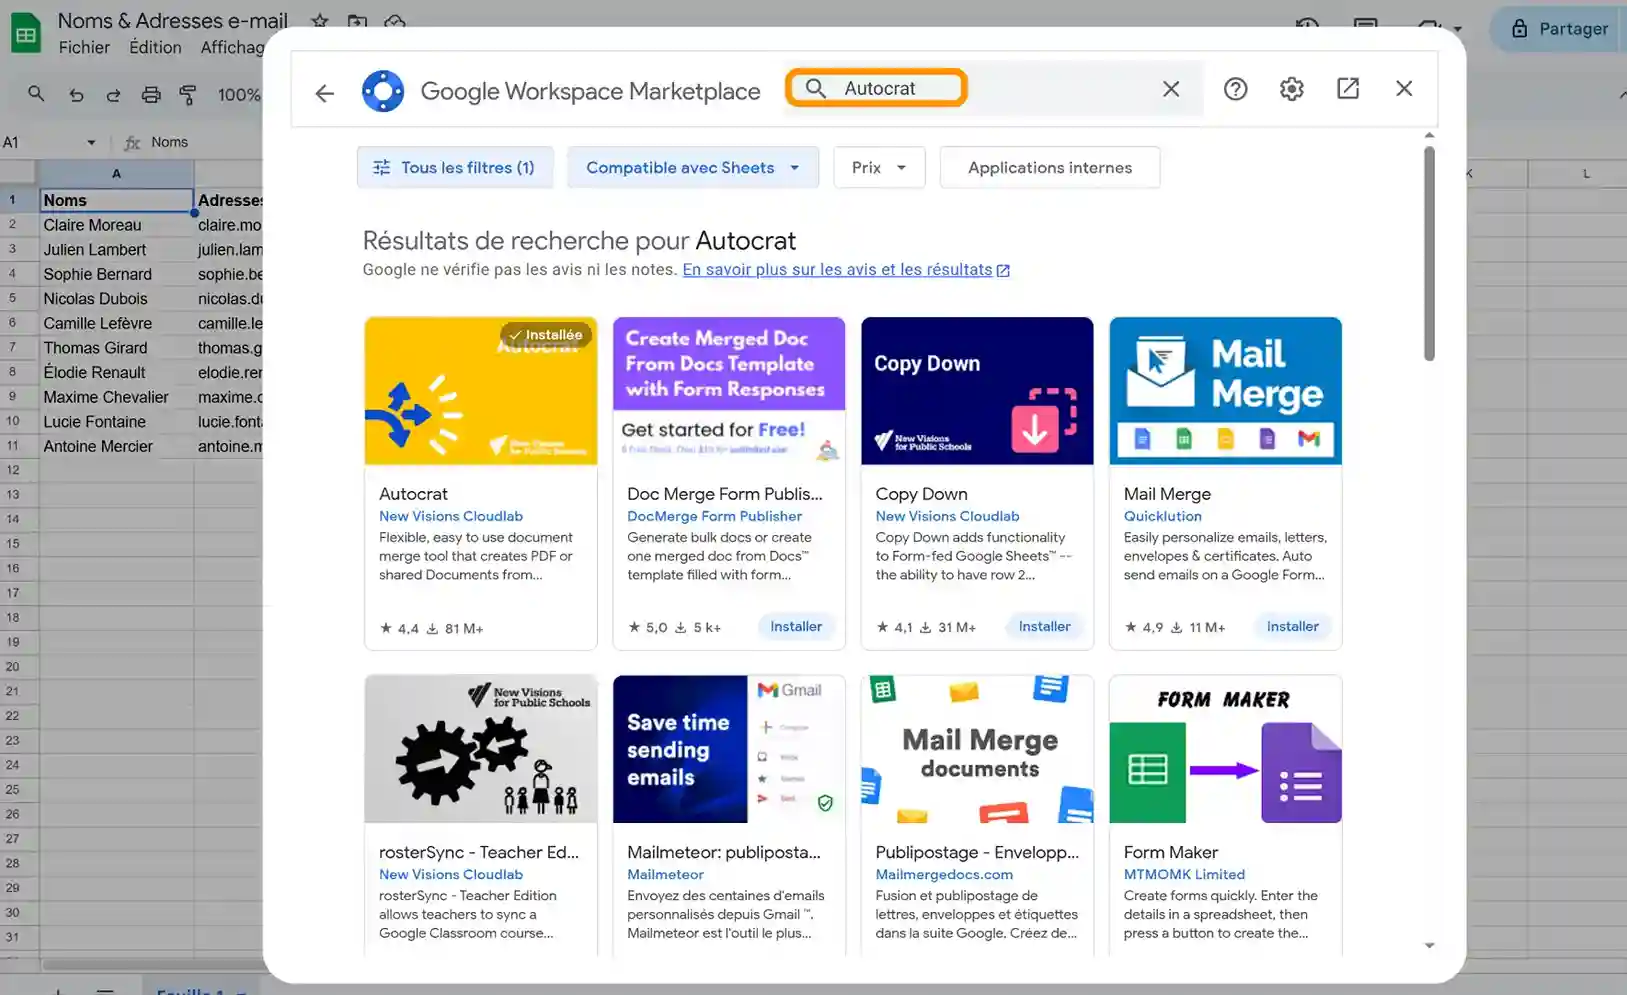Viewport: 1627px width, 995px height.
Task: Select Applications internes filter
Action: pos(1050,167)
